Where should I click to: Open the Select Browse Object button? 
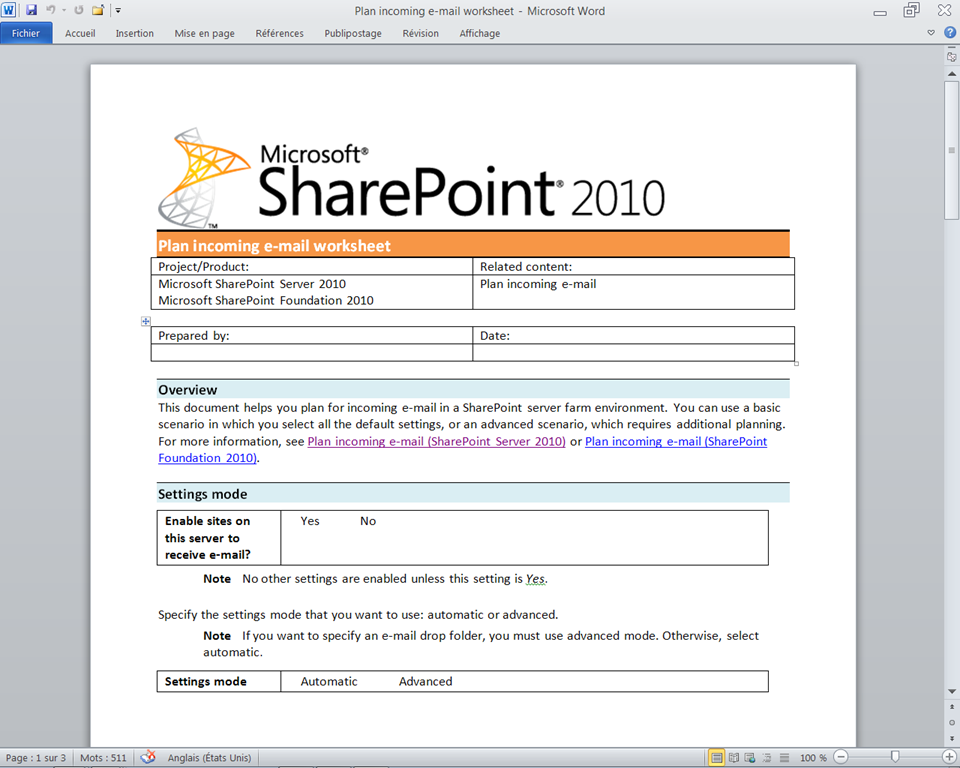pos(951,722)
